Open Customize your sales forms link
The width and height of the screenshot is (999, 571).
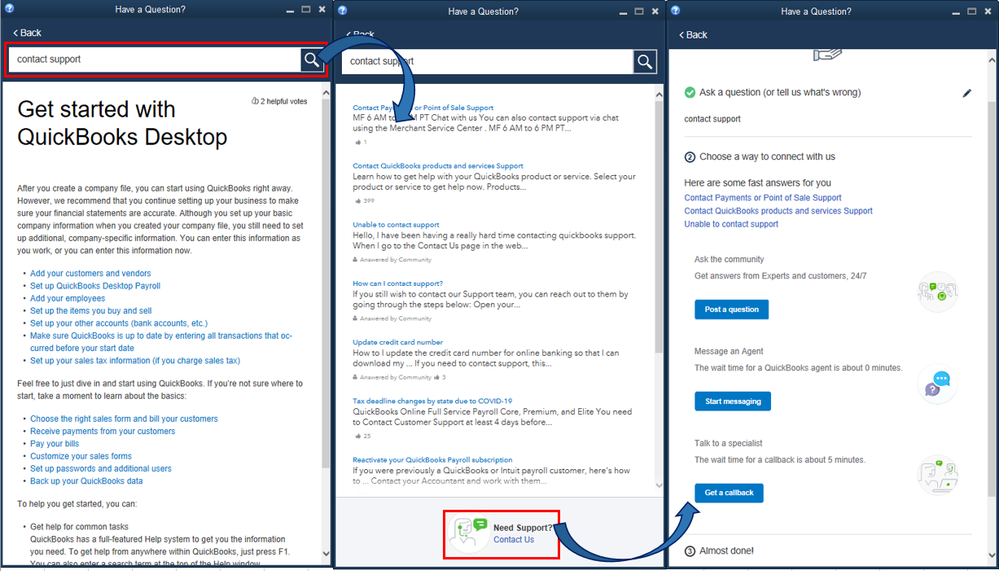[x=81, y=456]
